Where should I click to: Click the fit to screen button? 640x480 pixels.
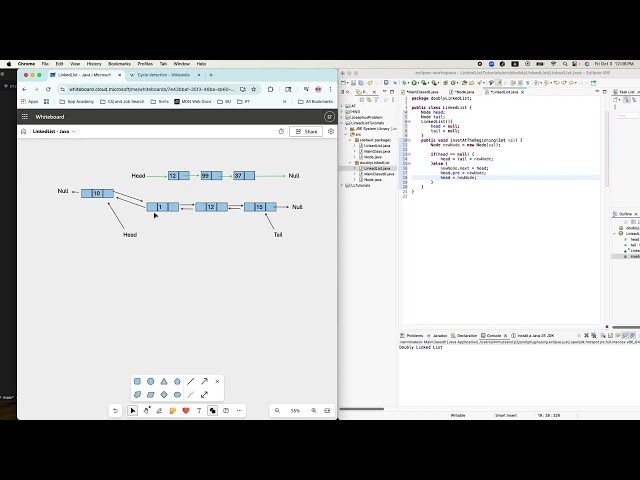coord(327,411)
